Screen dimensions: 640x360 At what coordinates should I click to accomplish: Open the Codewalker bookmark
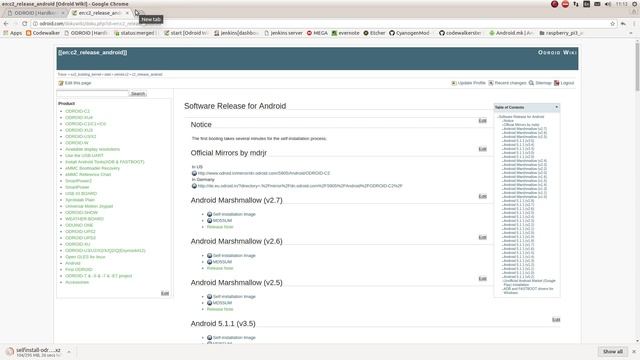pos(43,33)
